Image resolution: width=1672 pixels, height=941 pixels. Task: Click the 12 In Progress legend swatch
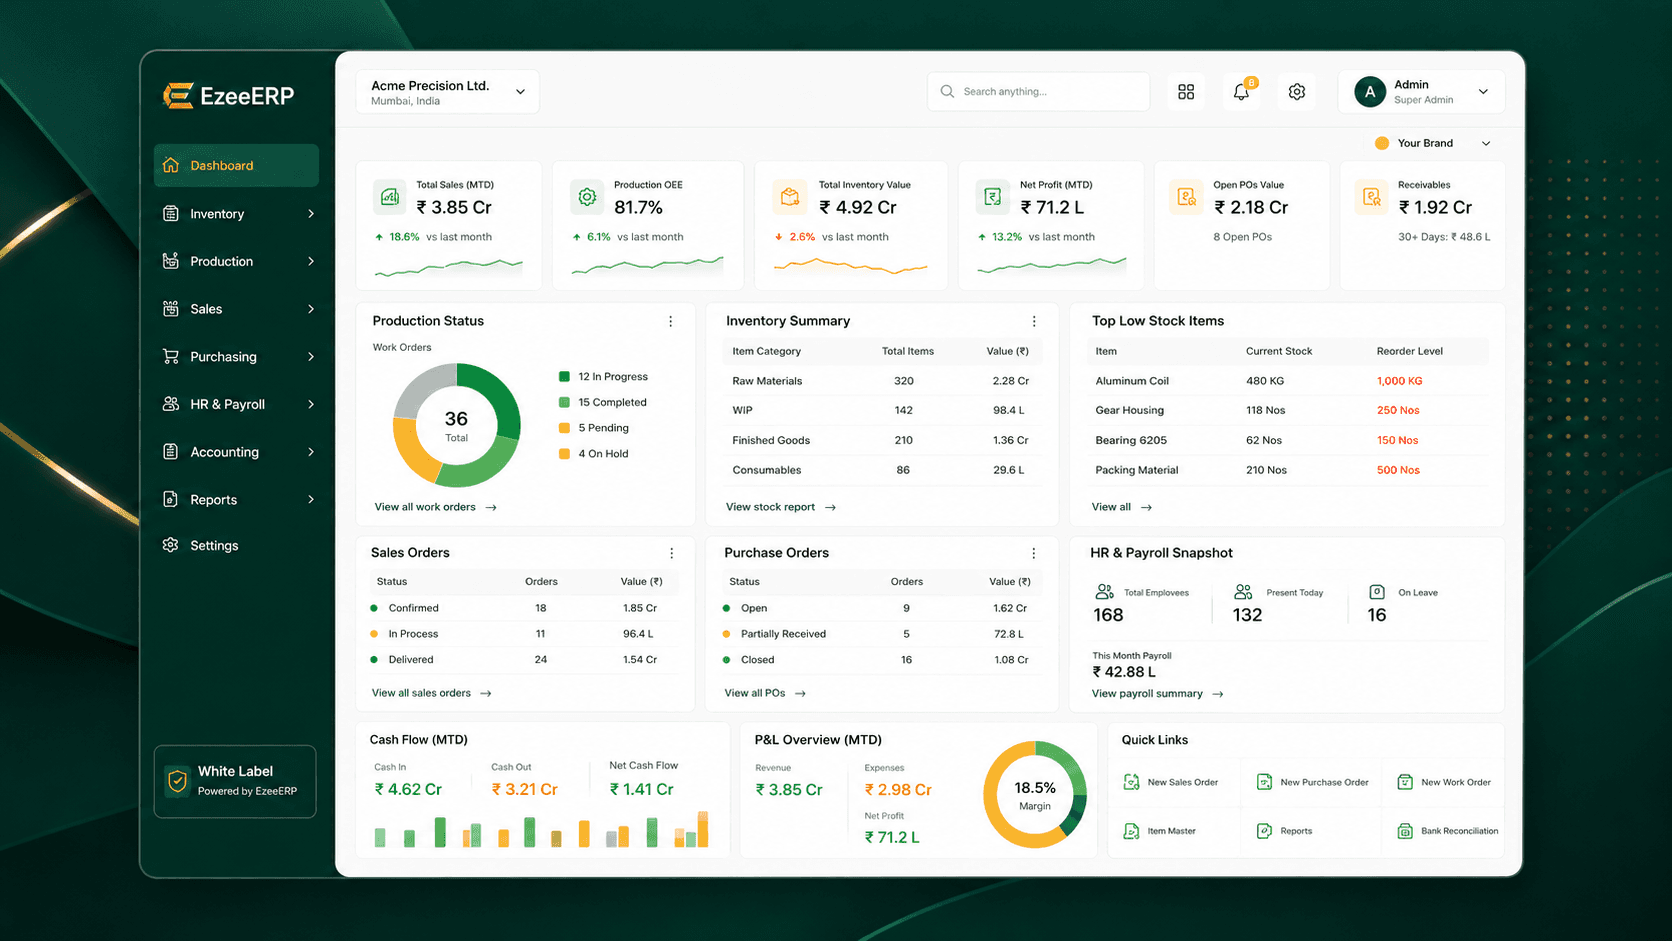coord(564,377)
